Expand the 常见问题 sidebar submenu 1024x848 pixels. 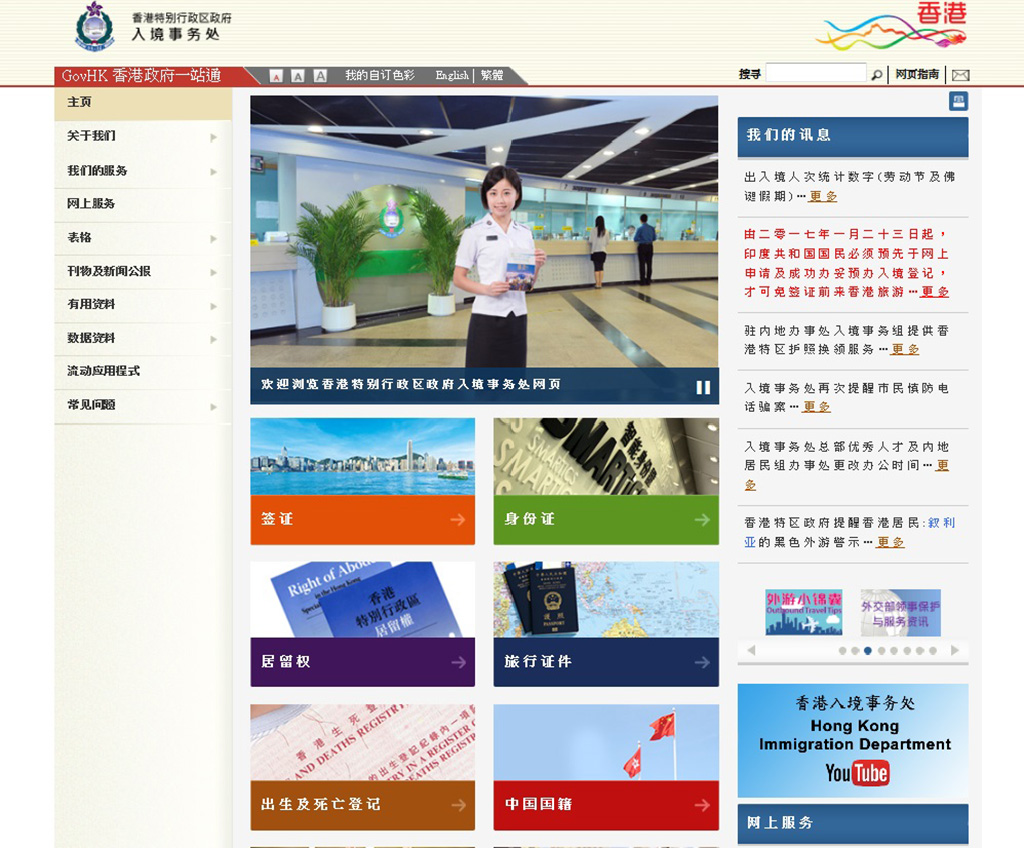click(x=213, y=406)
